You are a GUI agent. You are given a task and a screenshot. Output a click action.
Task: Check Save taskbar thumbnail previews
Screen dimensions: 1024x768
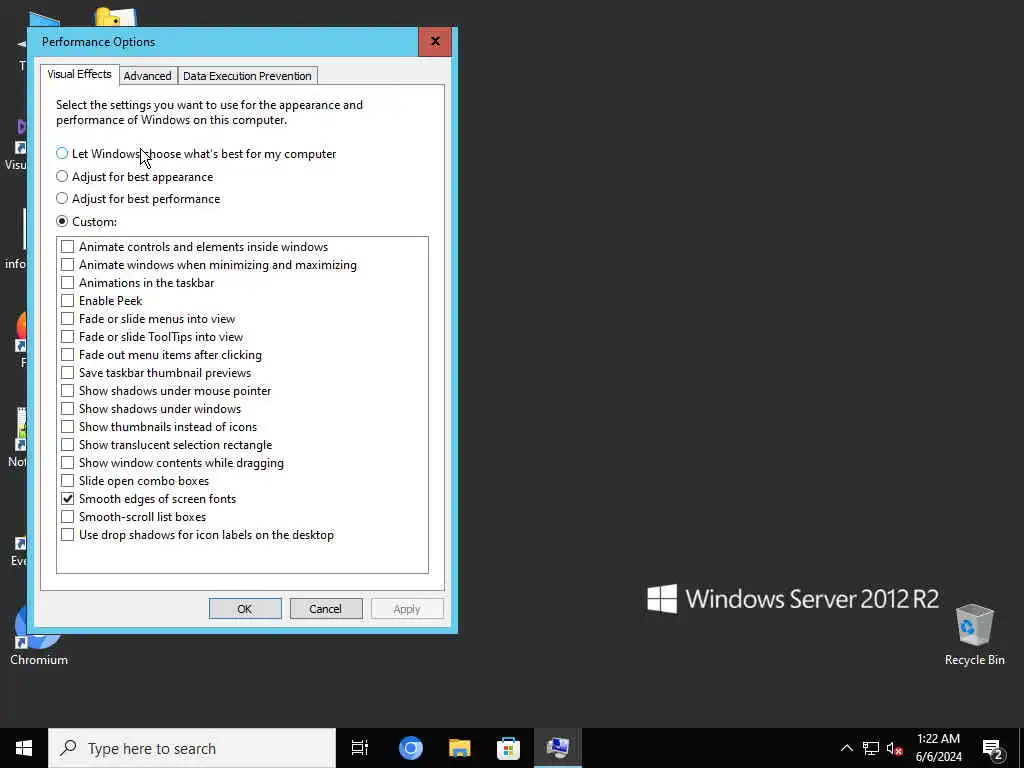pyautogui.click(x=67, y=373)
